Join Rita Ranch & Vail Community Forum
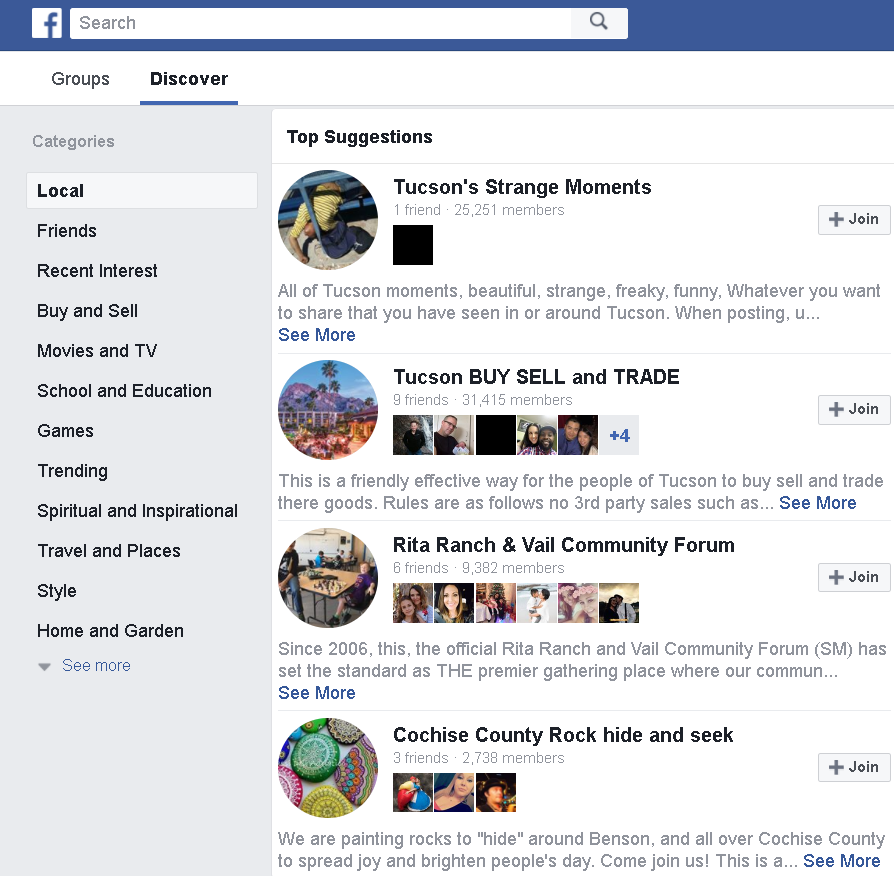This screenshot has height=876, width=894. pyautogui.click(x=853, y=577)
